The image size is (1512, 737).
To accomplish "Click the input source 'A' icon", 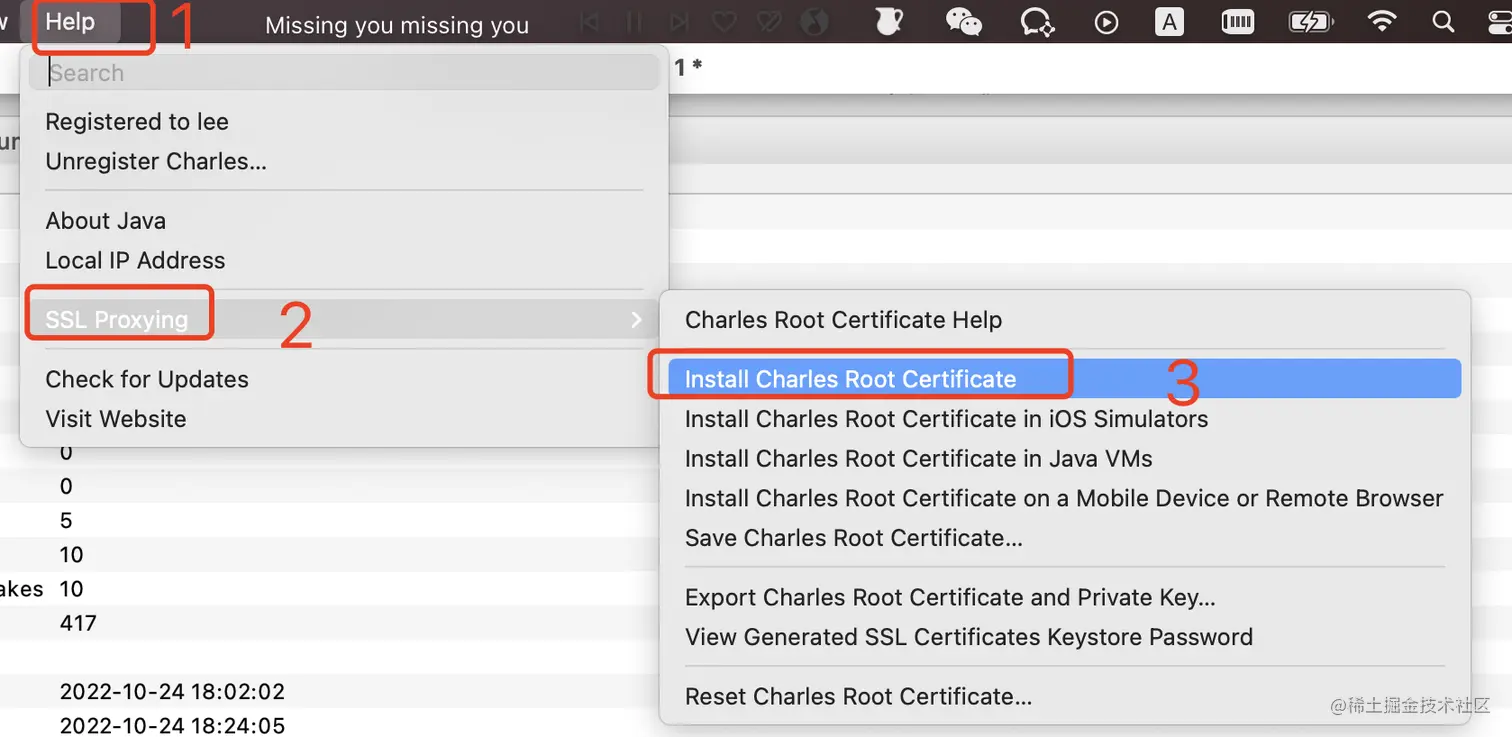I will point(1169,22).
